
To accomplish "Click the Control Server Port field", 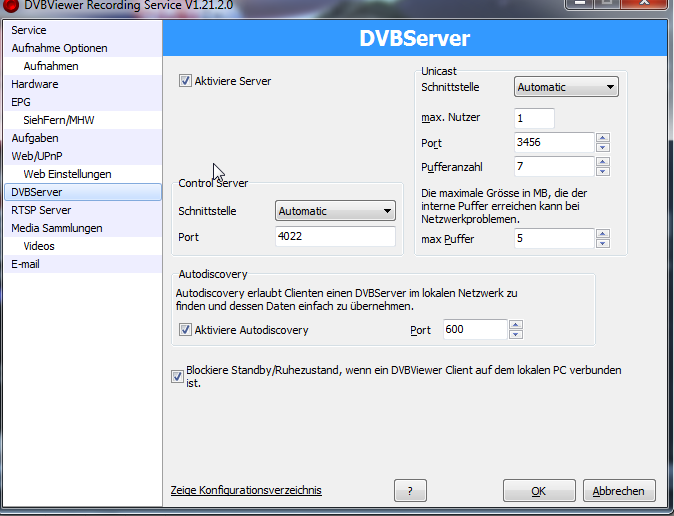I will coord(335,237).
